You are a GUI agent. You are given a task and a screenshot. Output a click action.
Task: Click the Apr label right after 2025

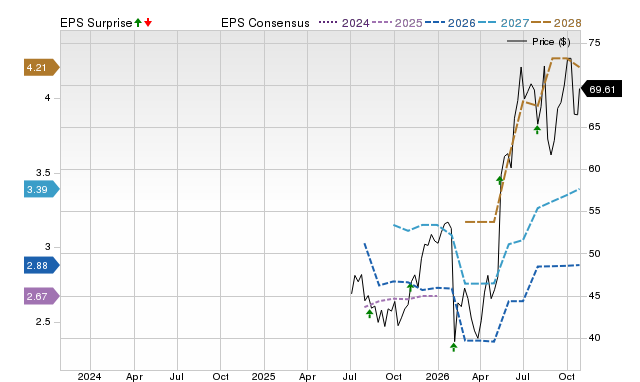point(307,377)
